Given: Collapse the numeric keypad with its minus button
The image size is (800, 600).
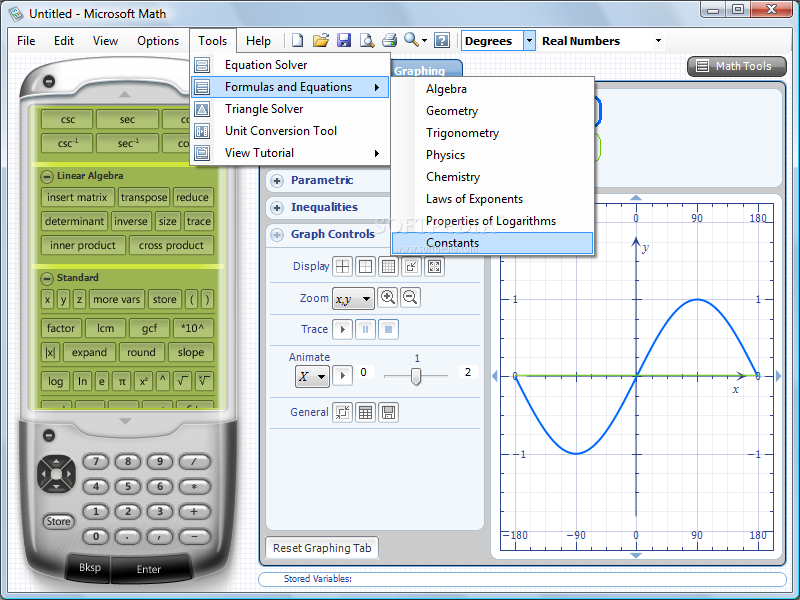Looking at the screenshot, I should point(49,435).
